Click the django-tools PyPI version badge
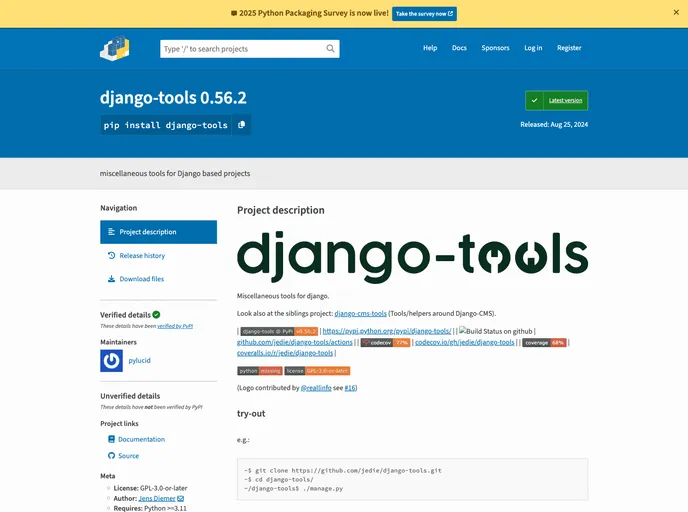The height and width of the screenshot is (512, 688). (279, 331)
